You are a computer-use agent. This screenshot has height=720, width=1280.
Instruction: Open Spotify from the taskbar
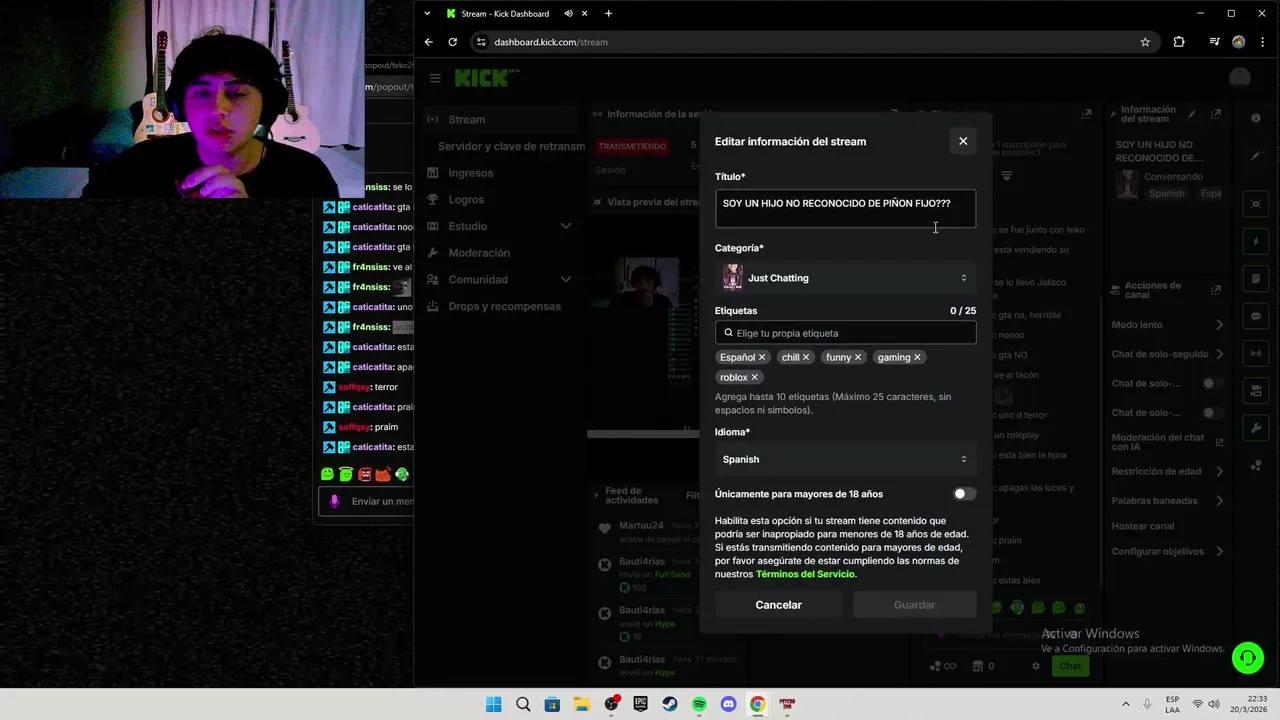[699, 704]
